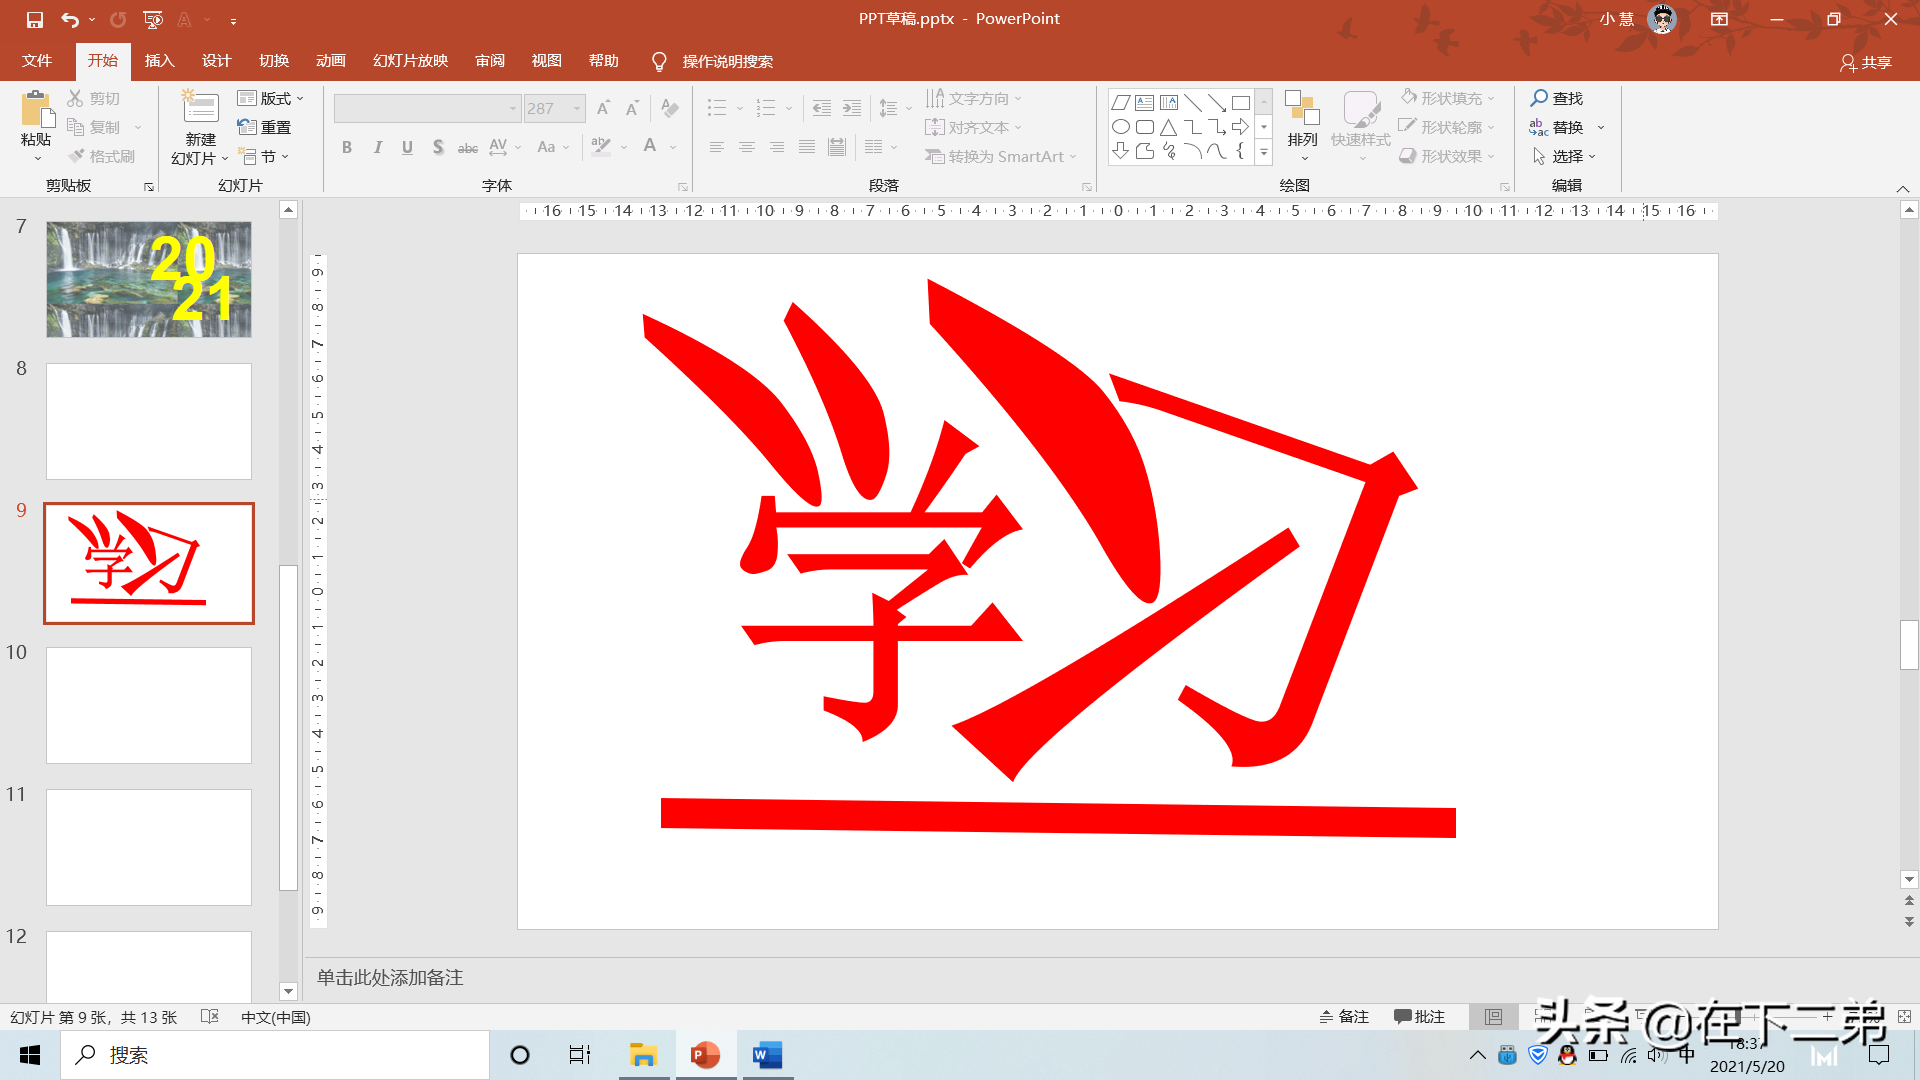Screen dimensions: 1920x1080
Task: Open the Word app on the taskbar
Action: click(x=767, y=1055)
